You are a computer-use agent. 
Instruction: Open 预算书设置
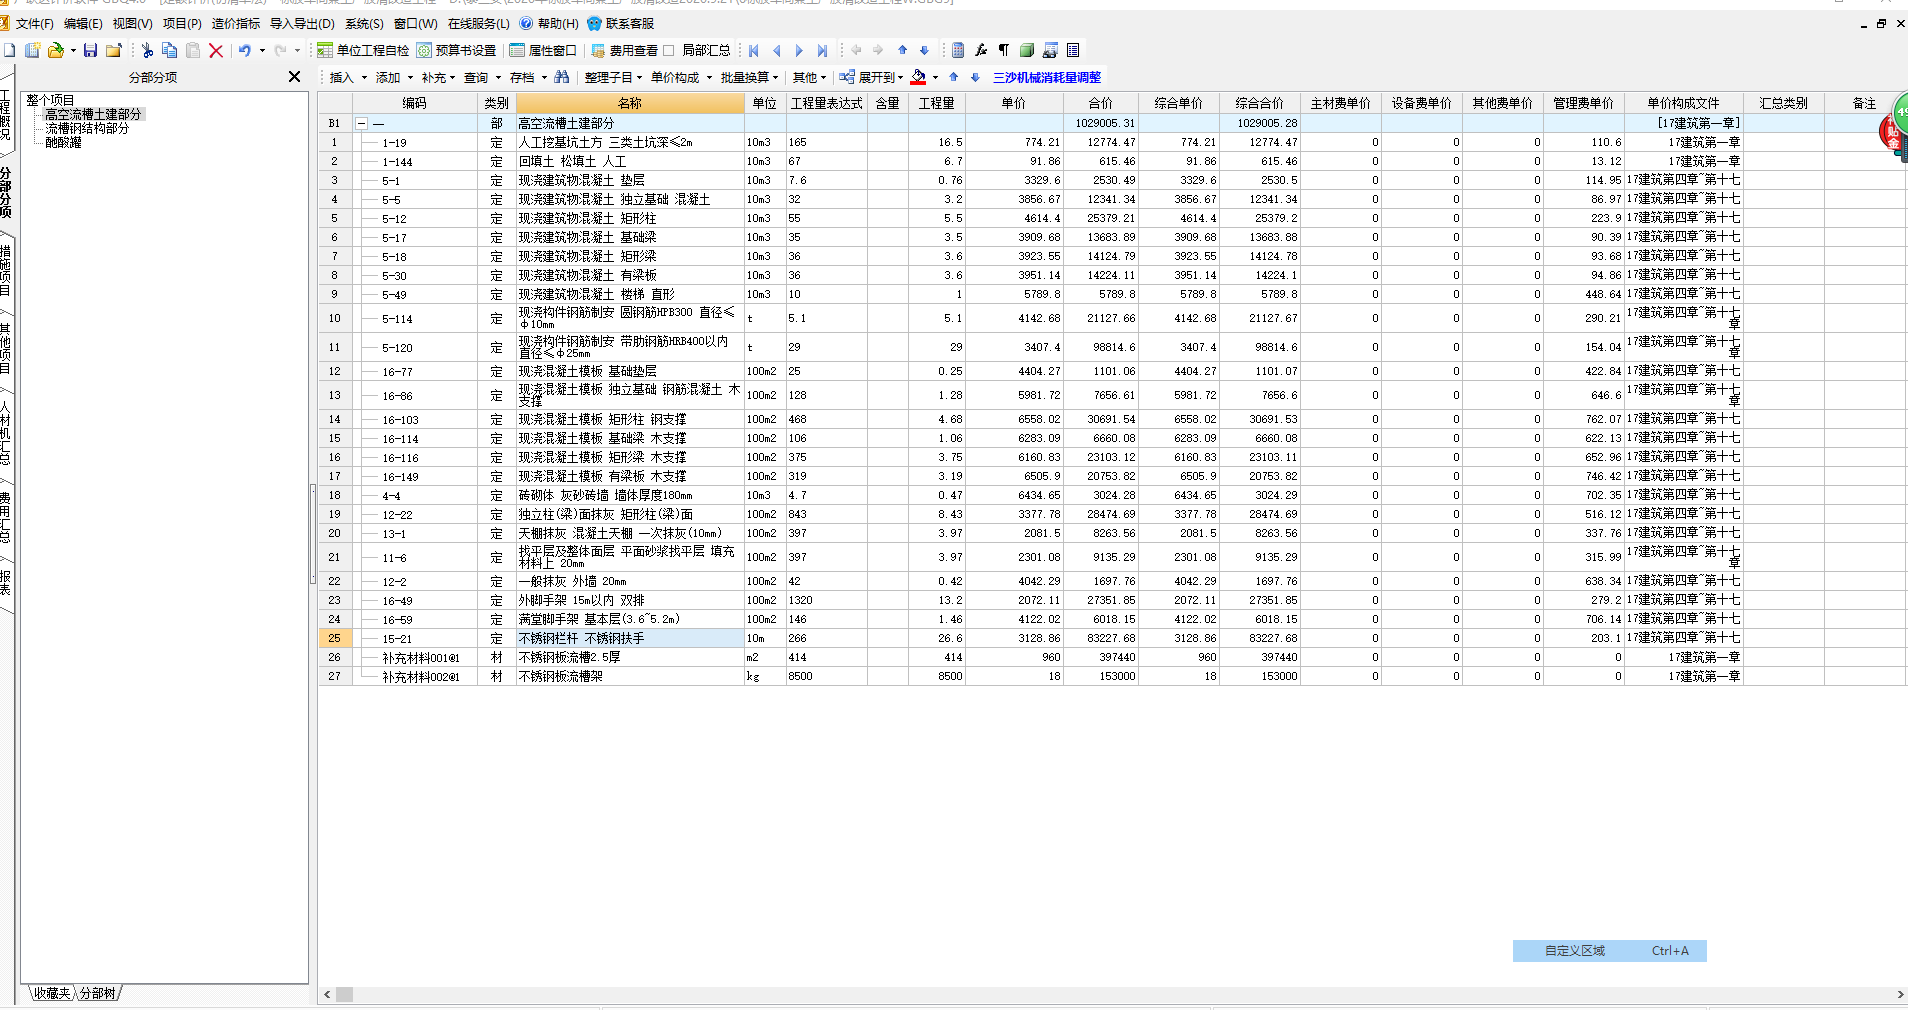456,50
